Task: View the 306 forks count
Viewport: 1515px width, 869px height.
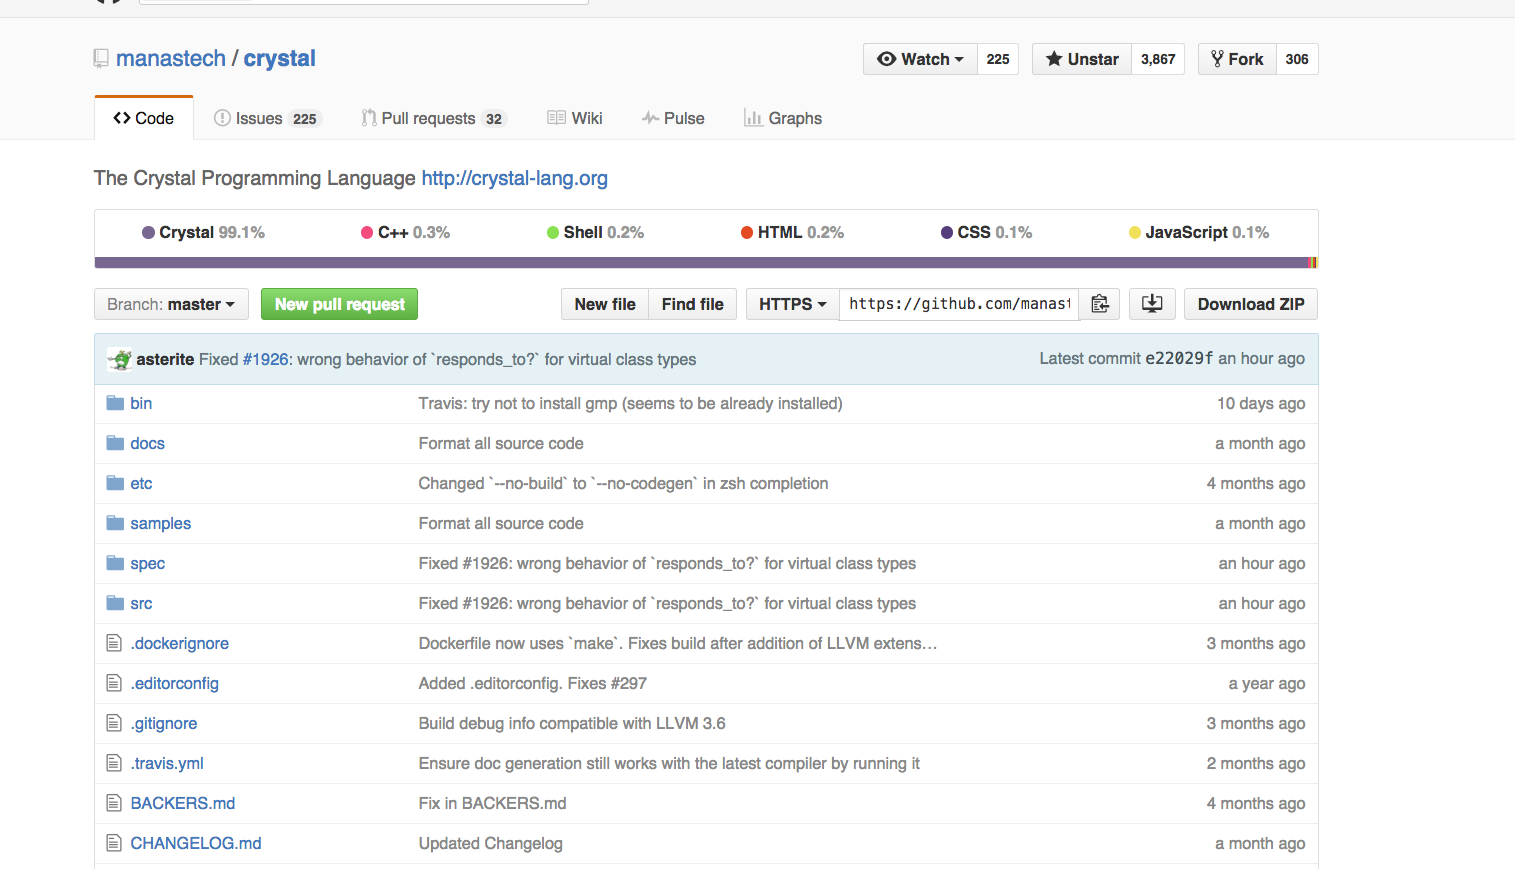Action: 1297,59
